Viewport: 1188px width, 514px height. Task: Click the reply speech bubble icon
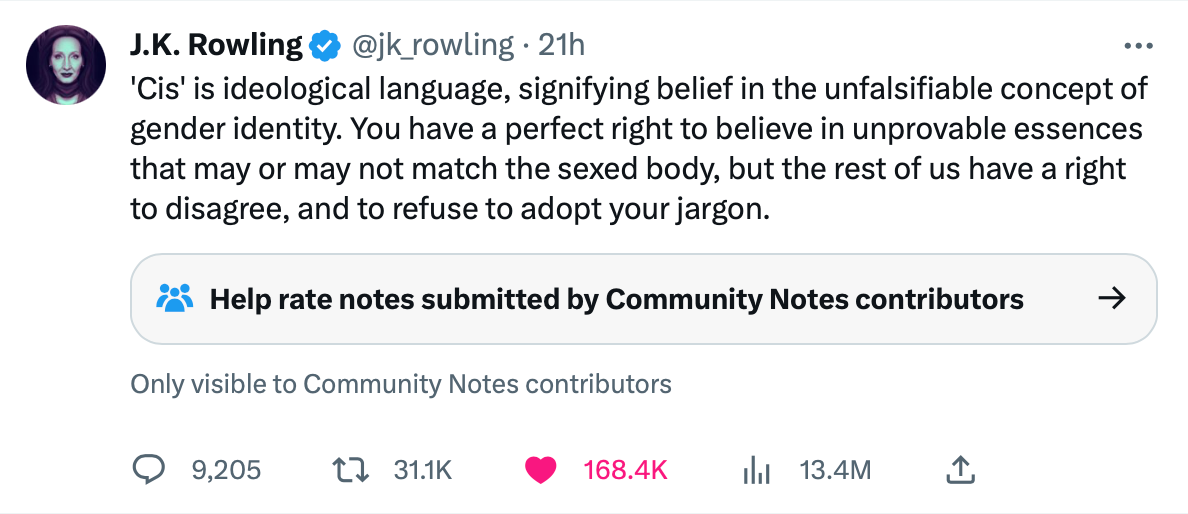[148, 470]
